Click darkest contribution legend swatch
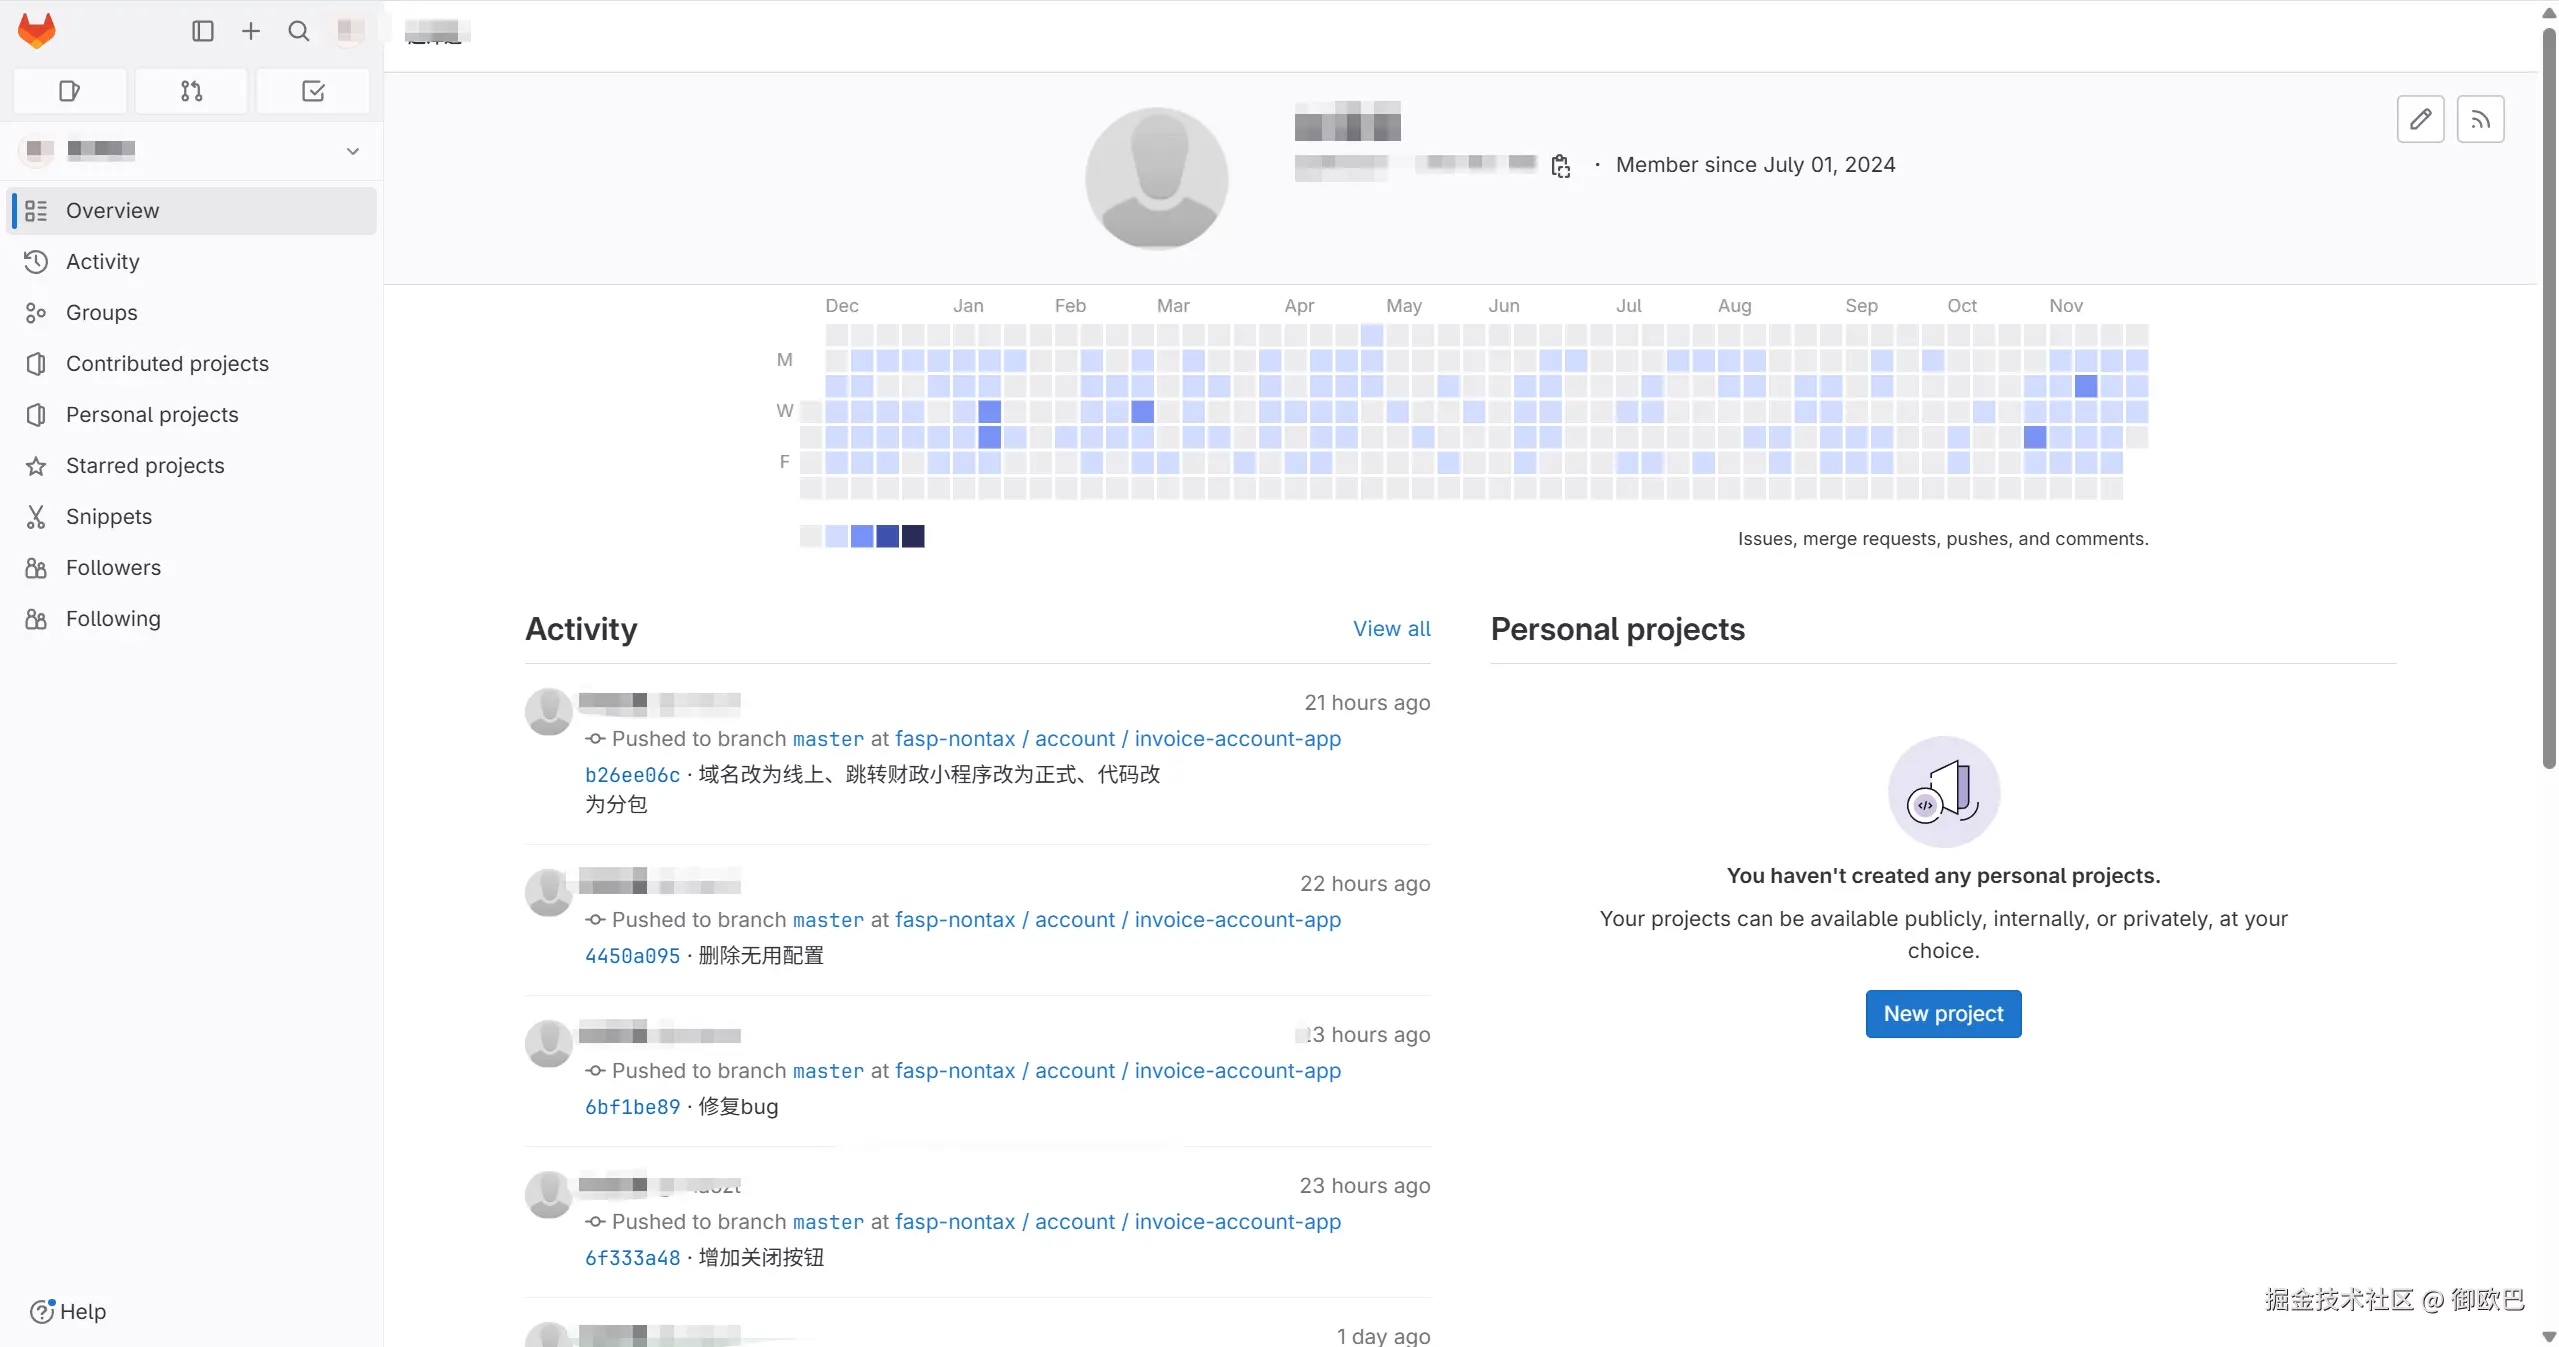 click(x=913, y=537)
